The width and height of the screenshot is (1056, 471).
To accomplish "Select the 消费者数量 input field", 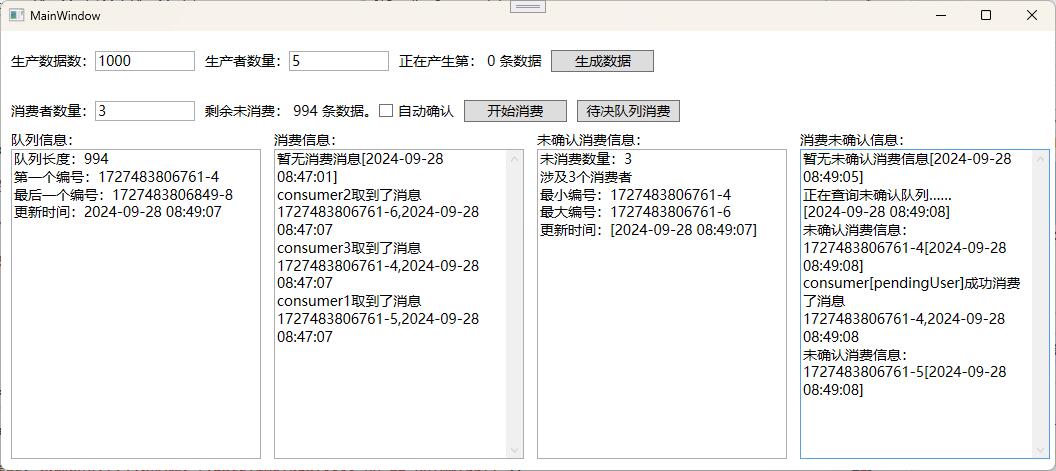I will click(144, 111).
